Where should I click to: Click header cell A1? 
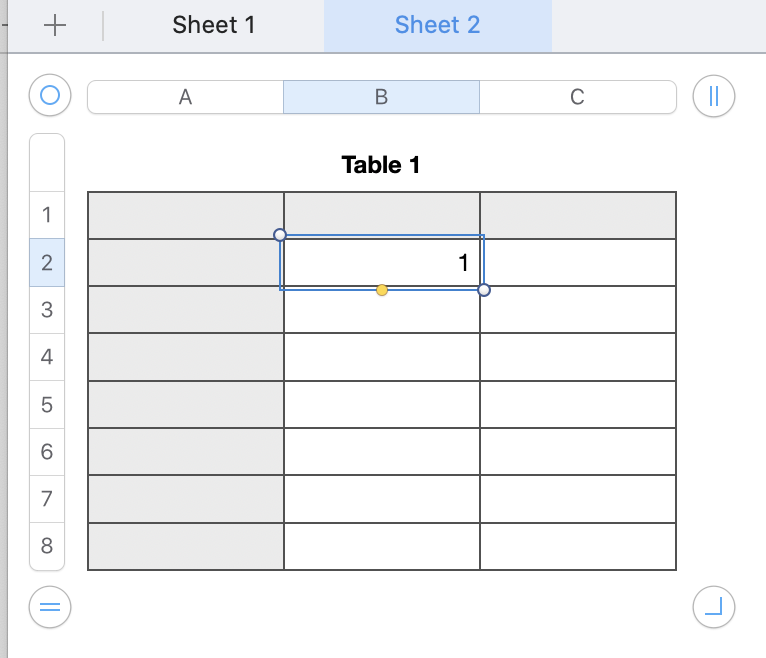click(x=185, y=215)
